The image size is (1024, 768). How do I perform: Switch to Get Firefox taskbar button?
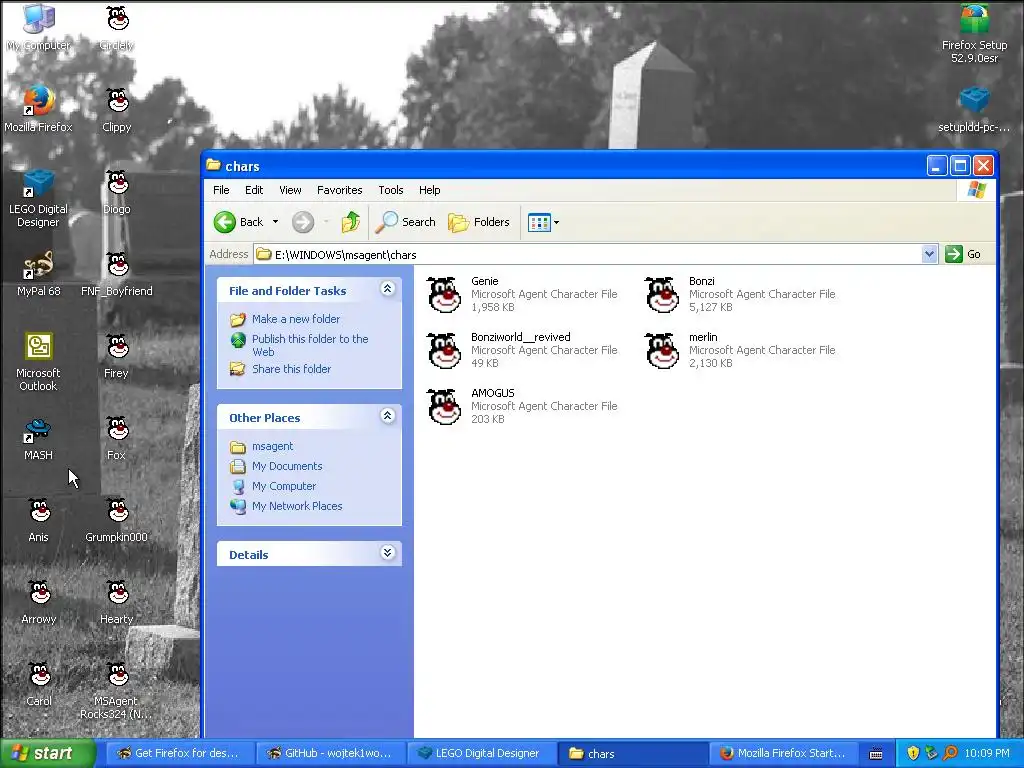click(178, 754)
